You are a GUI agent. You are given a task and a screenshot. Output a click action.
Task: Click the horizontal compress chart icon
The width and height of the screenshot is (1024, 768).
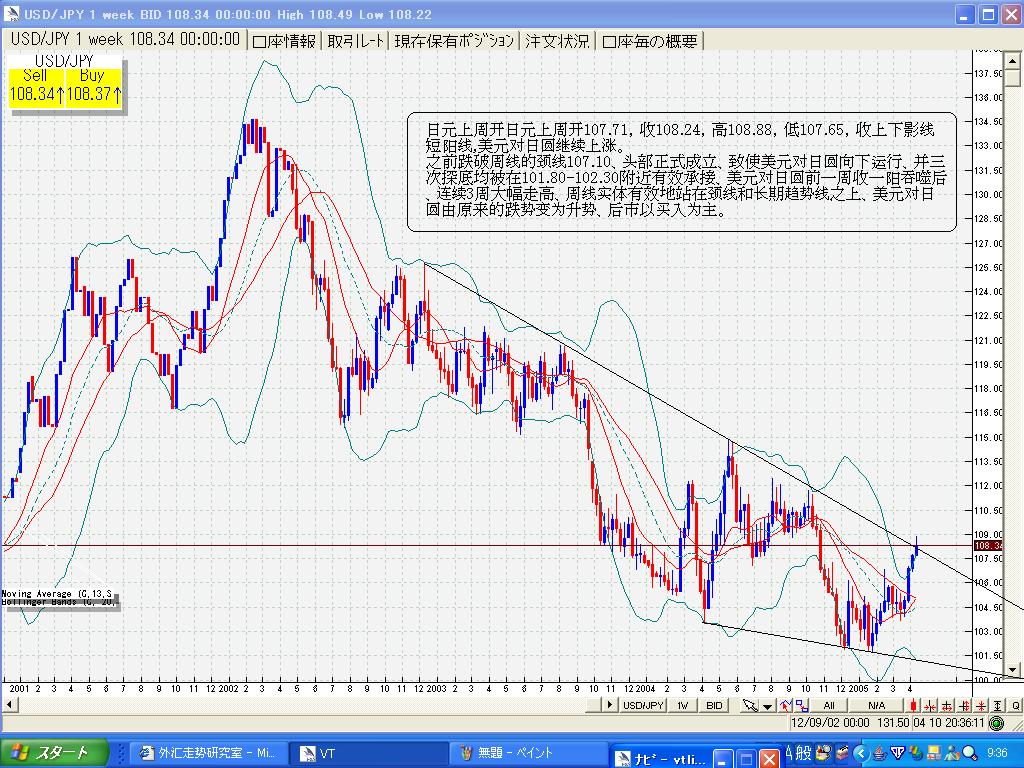(x=931, y=705)
